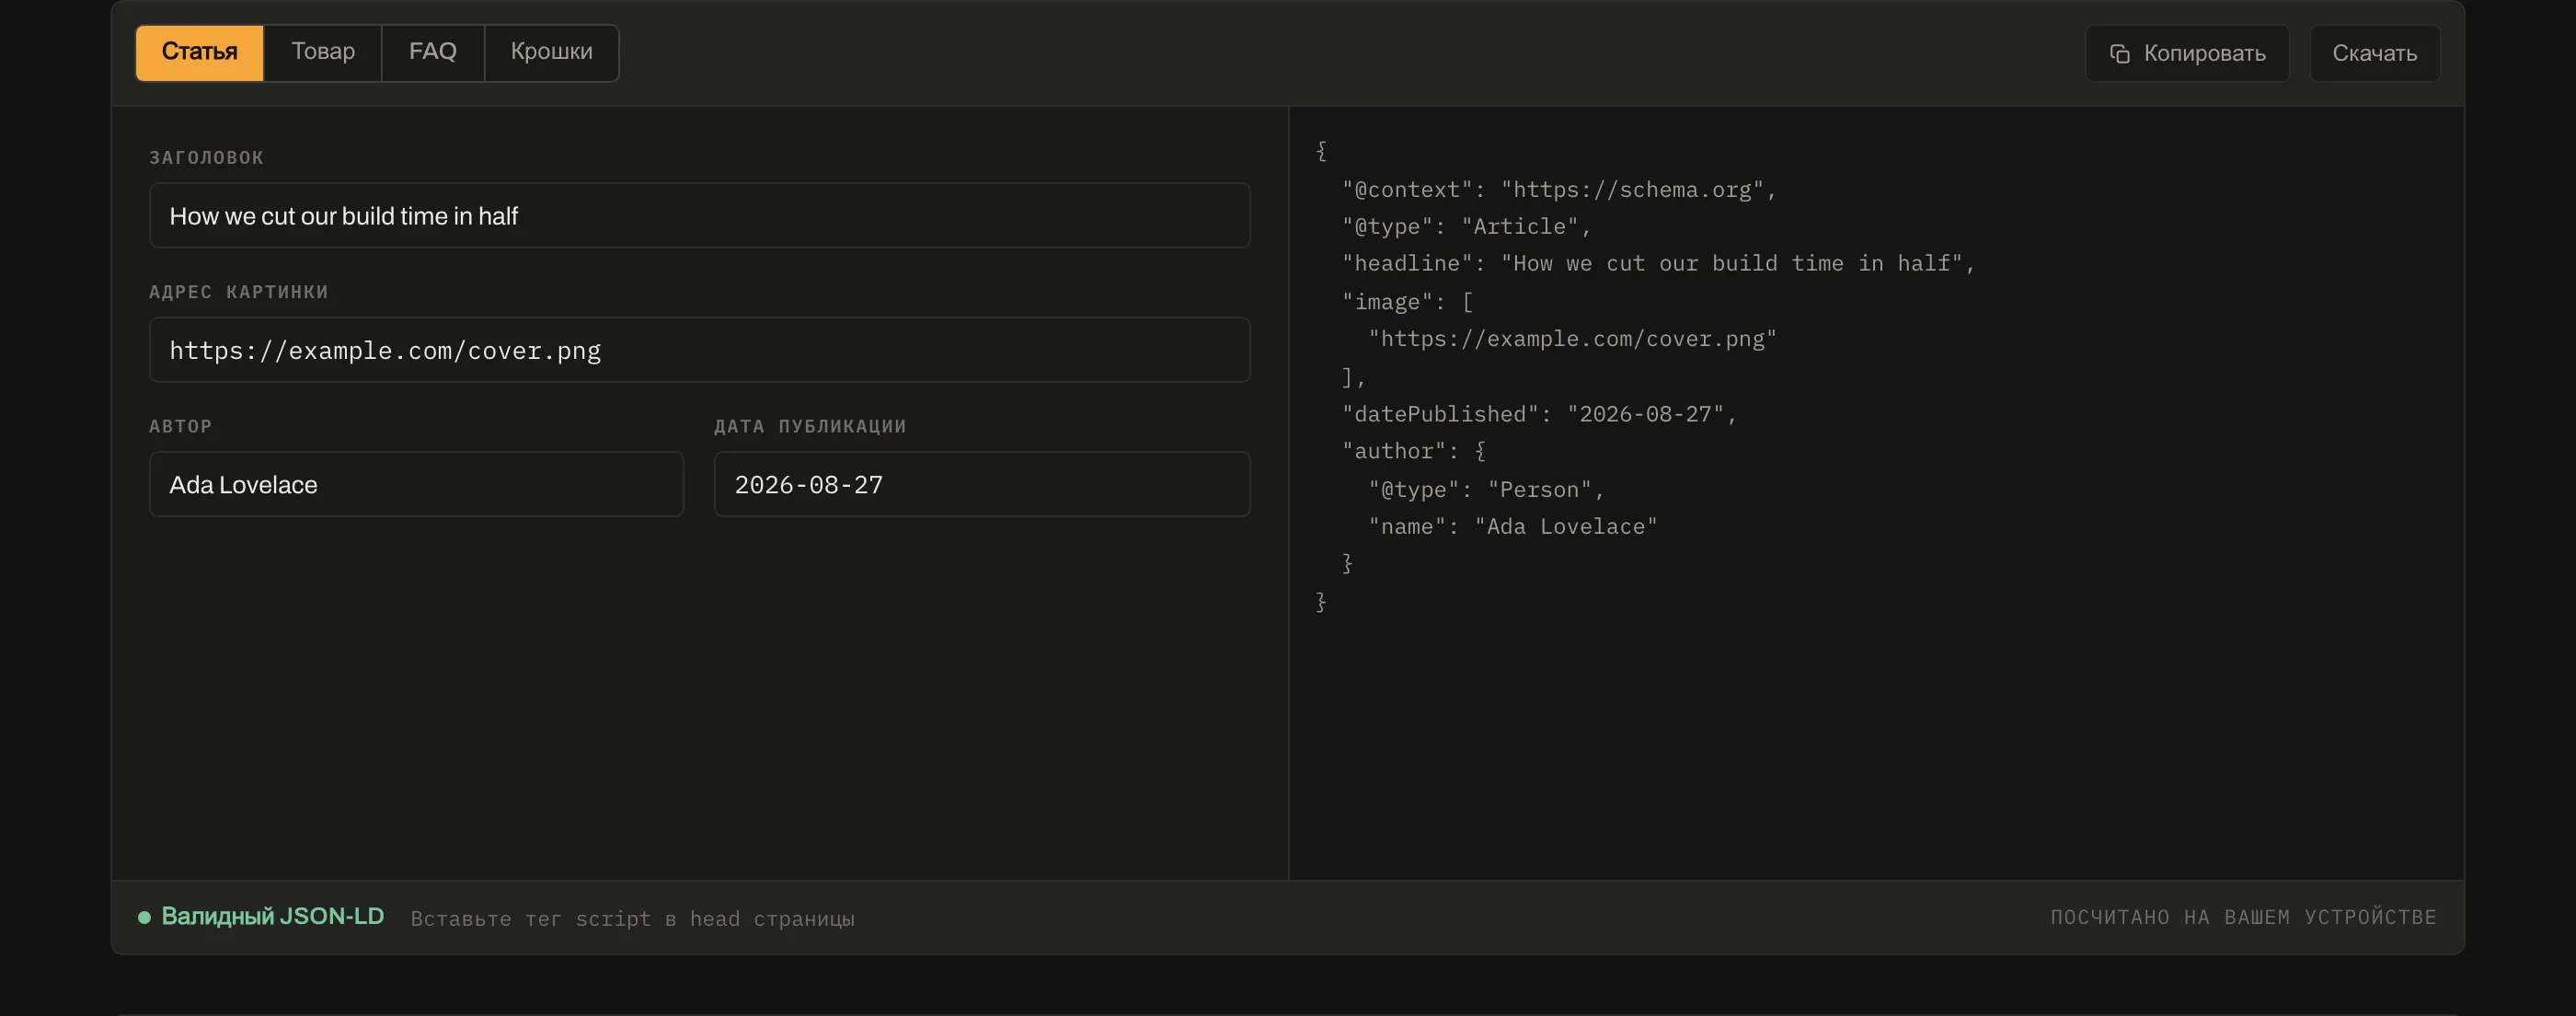Click 'Посчитано на вашем устройстве' footer text
2576x1016 pixels.
2243,917
